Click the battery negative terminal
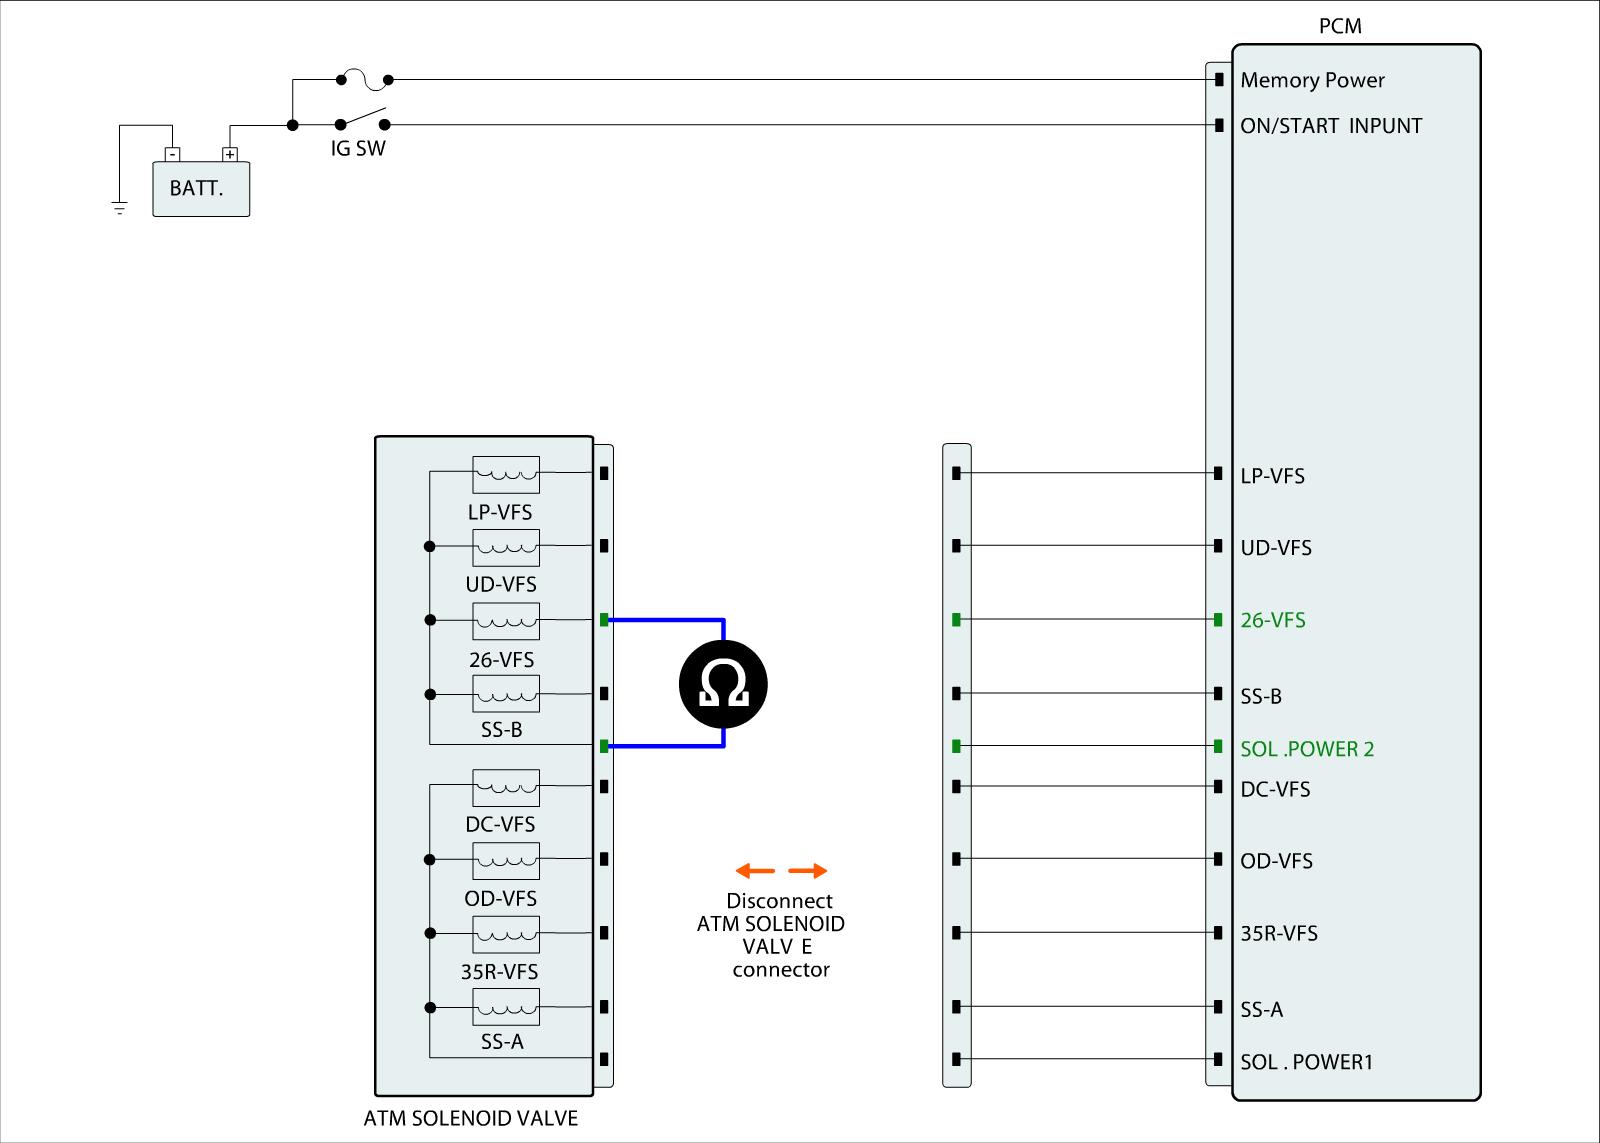 coord(173,154)
